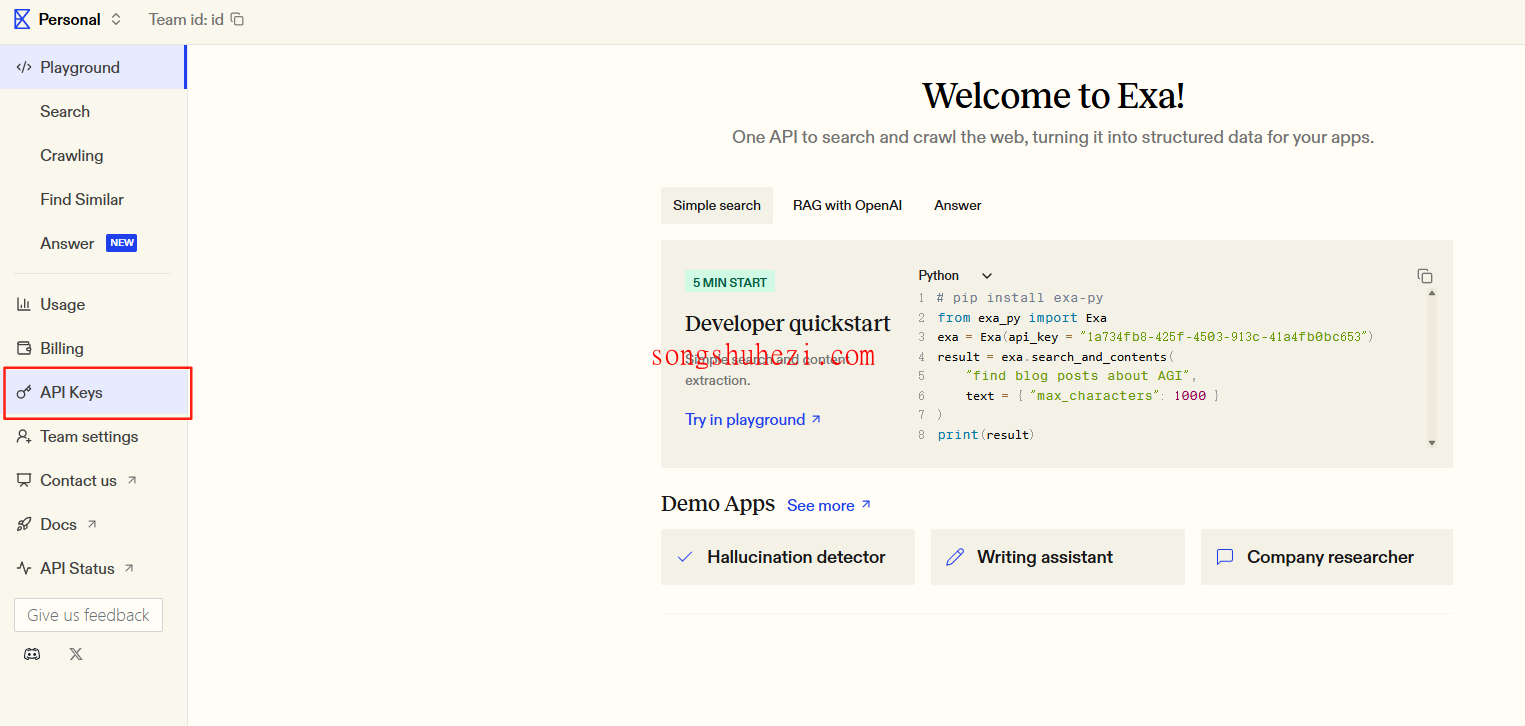Open the Python language dropdown
1525x726 pixels.
(x=955, y=275)
